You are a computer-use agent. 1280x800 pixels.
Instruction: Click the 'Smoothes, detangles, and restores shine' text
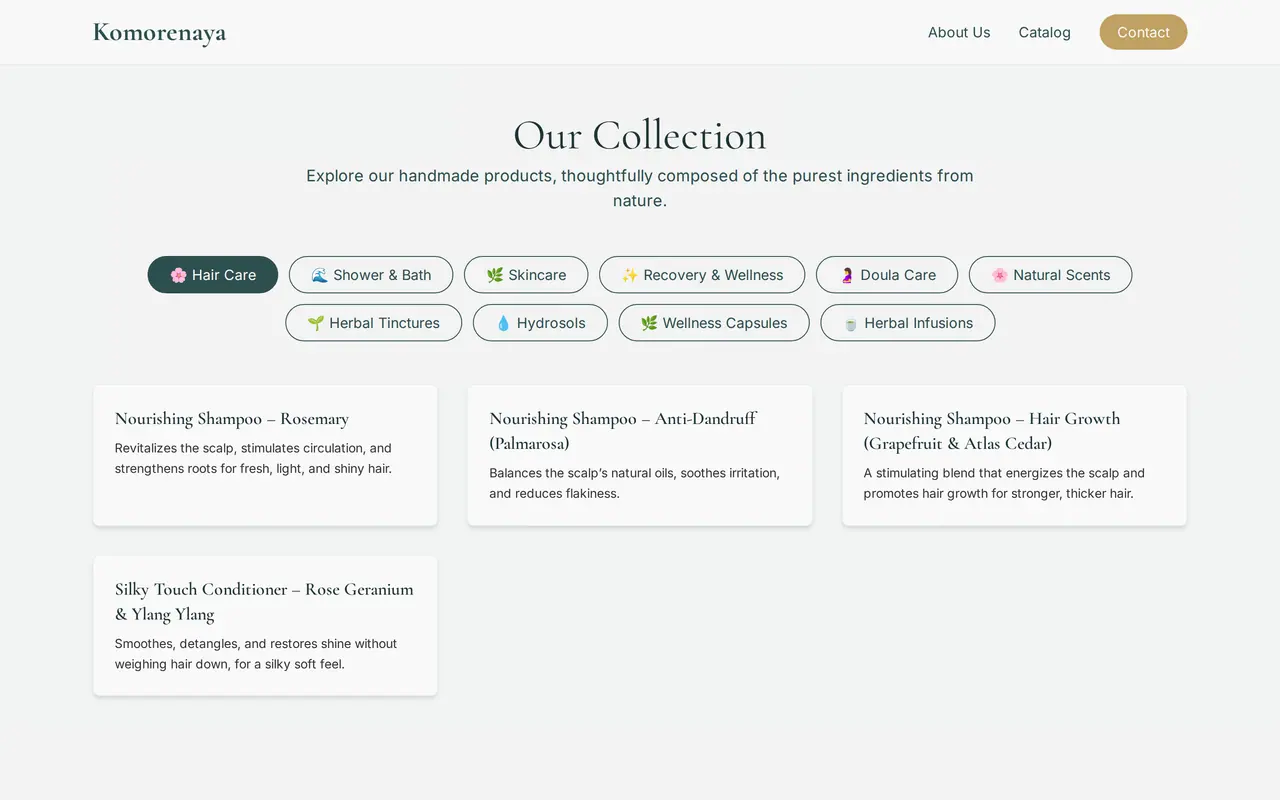pos(256,654)
